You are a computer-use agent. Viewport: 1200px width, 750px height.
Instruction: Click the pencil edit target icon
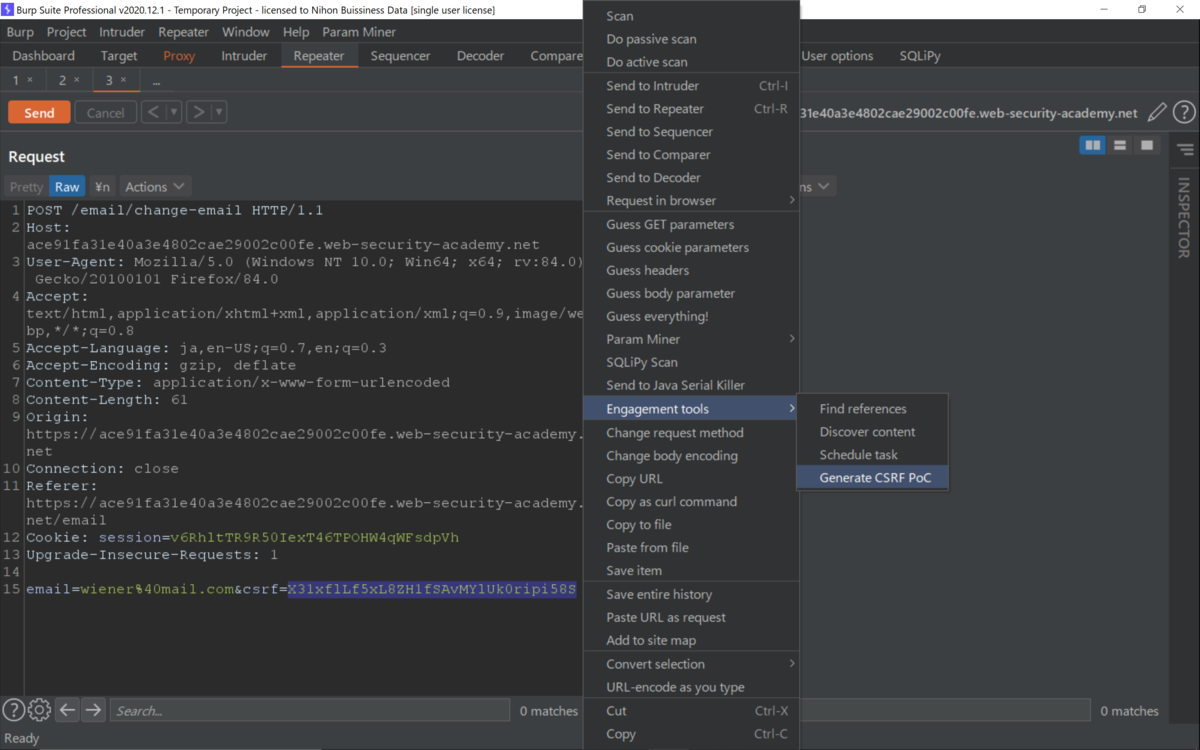click(x=1157, y=113)
